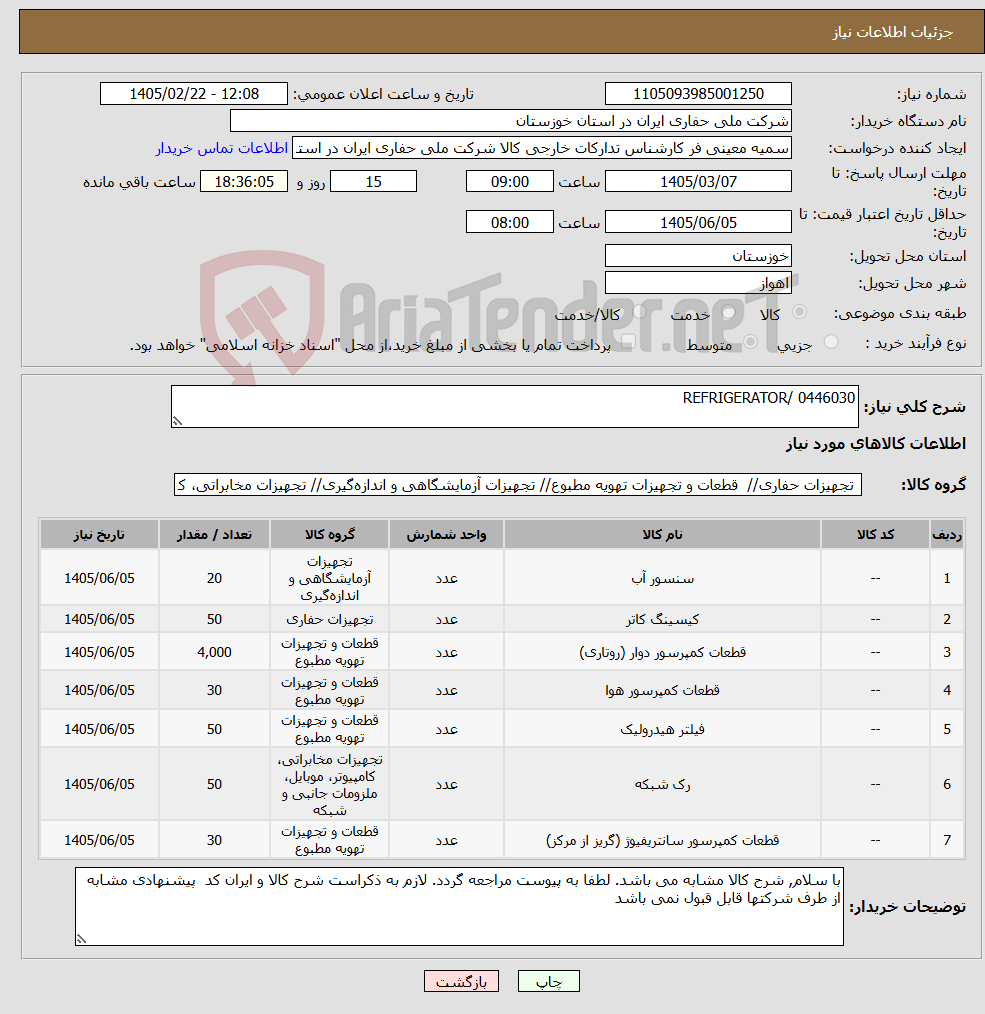Click quantity 20 in سنسور آب row
985x1014 pixels.
[214, 578]
